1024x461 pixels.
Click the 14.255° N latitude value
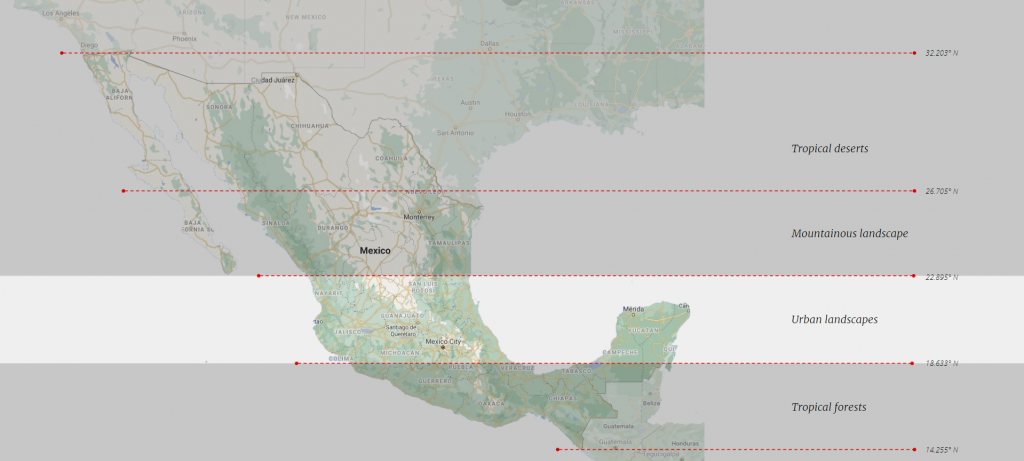tap(941, 450)
